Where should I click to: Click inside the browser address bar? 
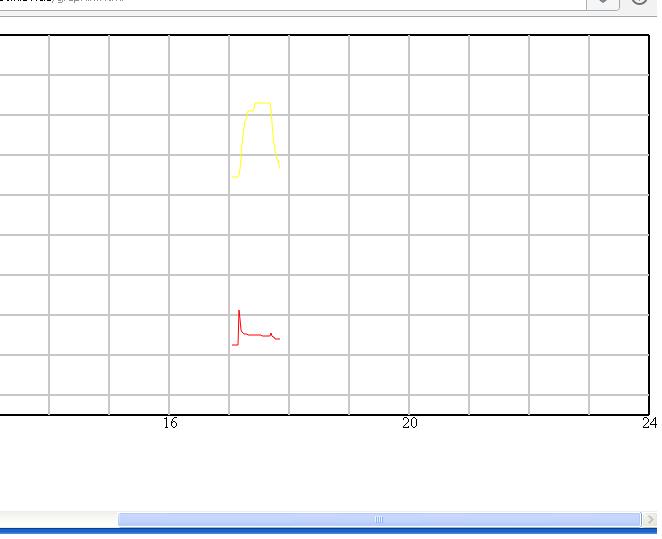(x=291, y=3)
